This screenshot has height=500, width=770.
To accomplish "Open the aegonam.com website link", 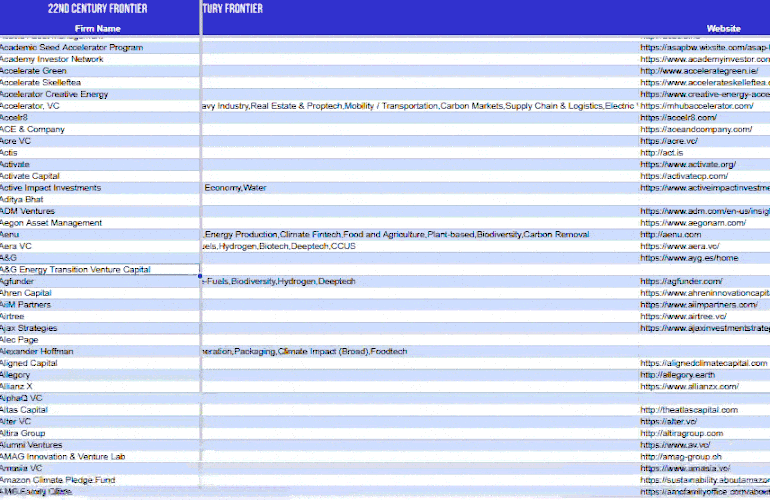I will 693,223.
